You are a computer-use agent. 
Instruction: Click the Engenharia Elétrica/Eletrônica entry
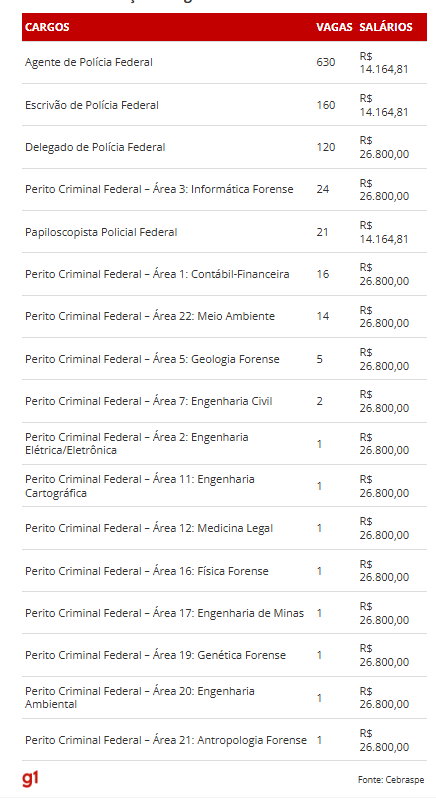(x=137, y=444)
